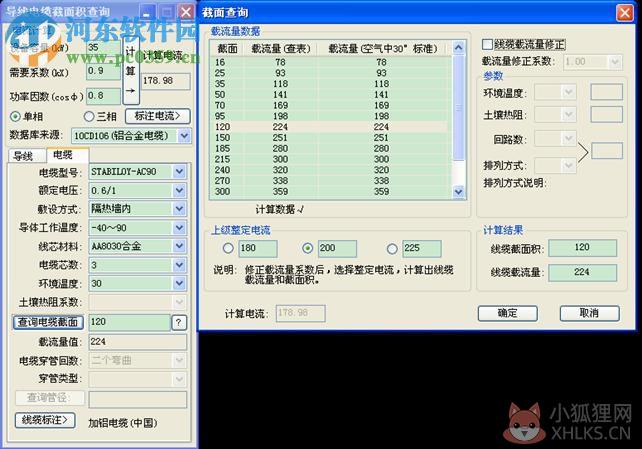The width and height of the screenshot is (642, 449).
Task: Select table row with 截面 95
Action: pos(331,116)
